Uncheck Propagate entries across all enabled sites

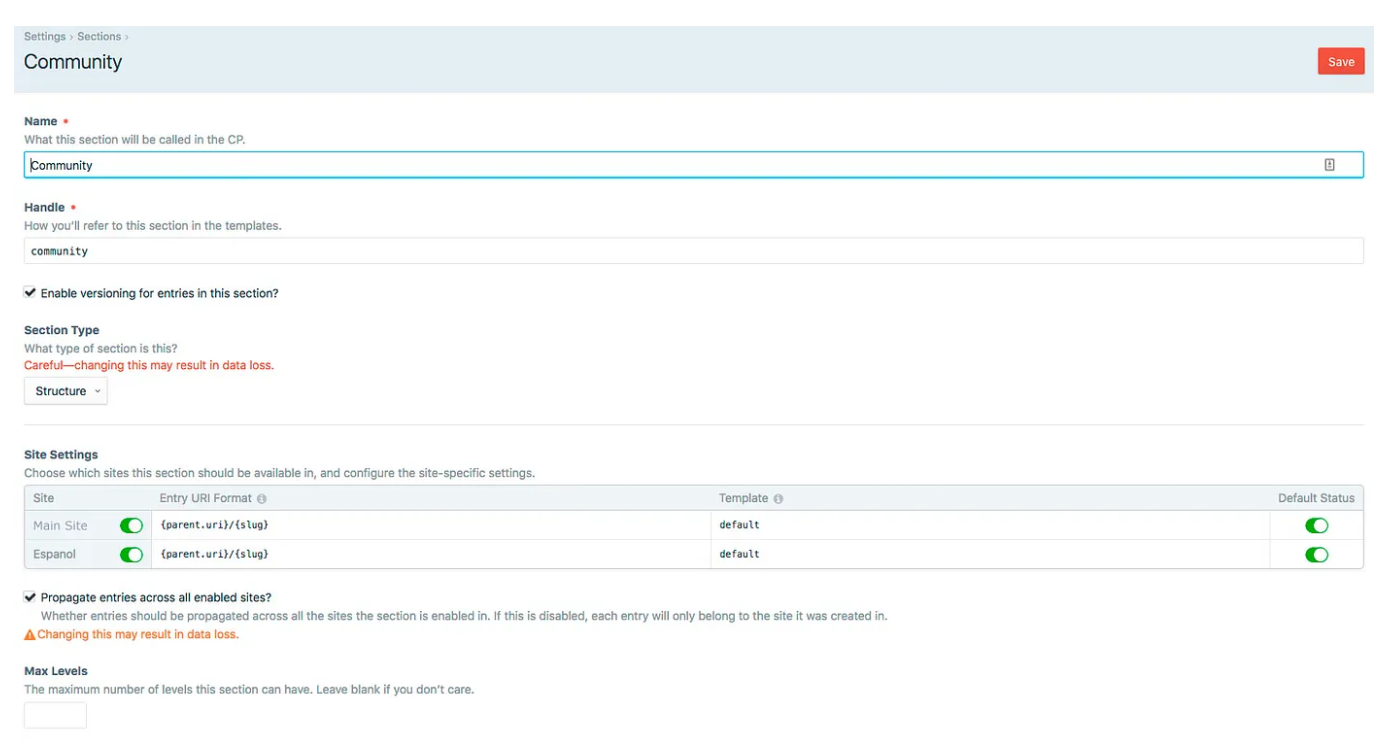[30, 597]
